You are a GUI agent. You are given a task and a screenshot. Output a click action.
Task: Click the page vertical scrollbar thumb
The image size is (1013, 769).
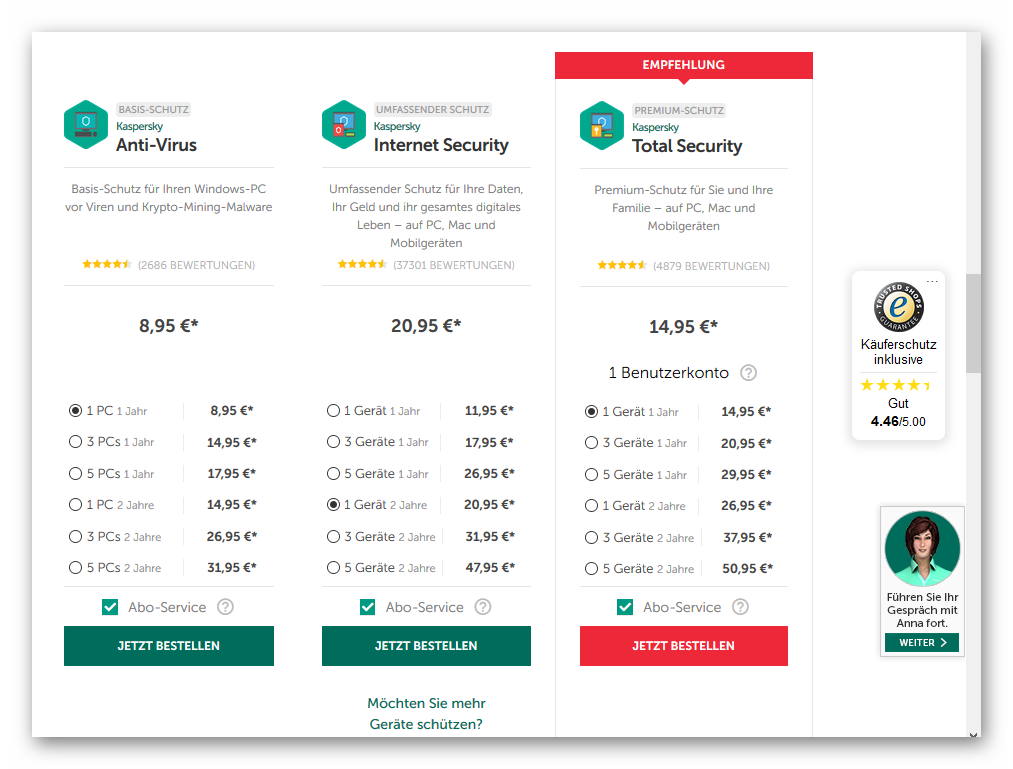click(x=973, y=323)
